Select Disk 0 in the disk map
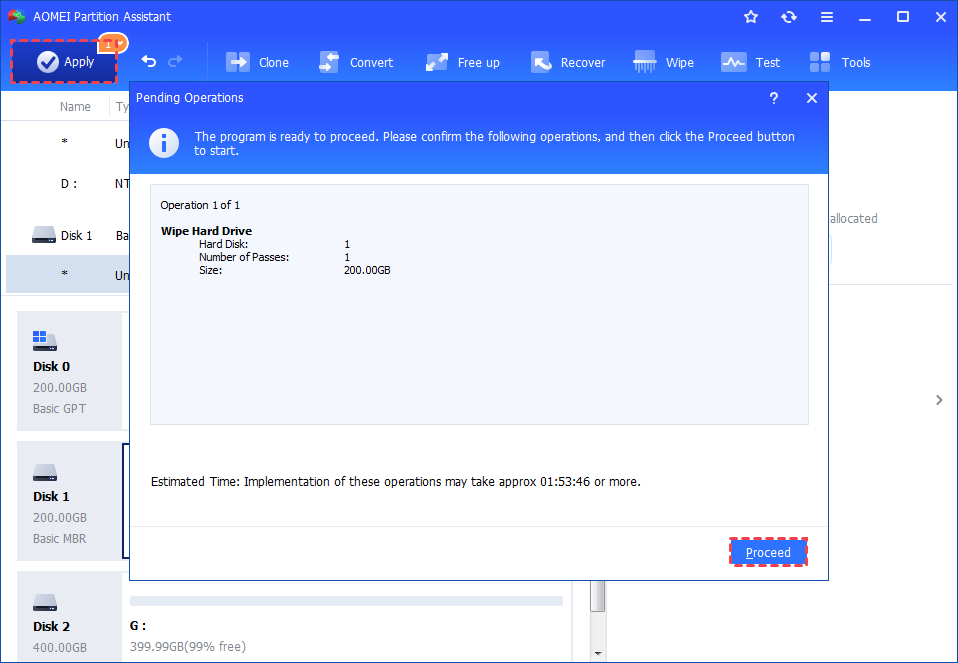The height and width of the screenshot is (663, 958). click(69, 371)
